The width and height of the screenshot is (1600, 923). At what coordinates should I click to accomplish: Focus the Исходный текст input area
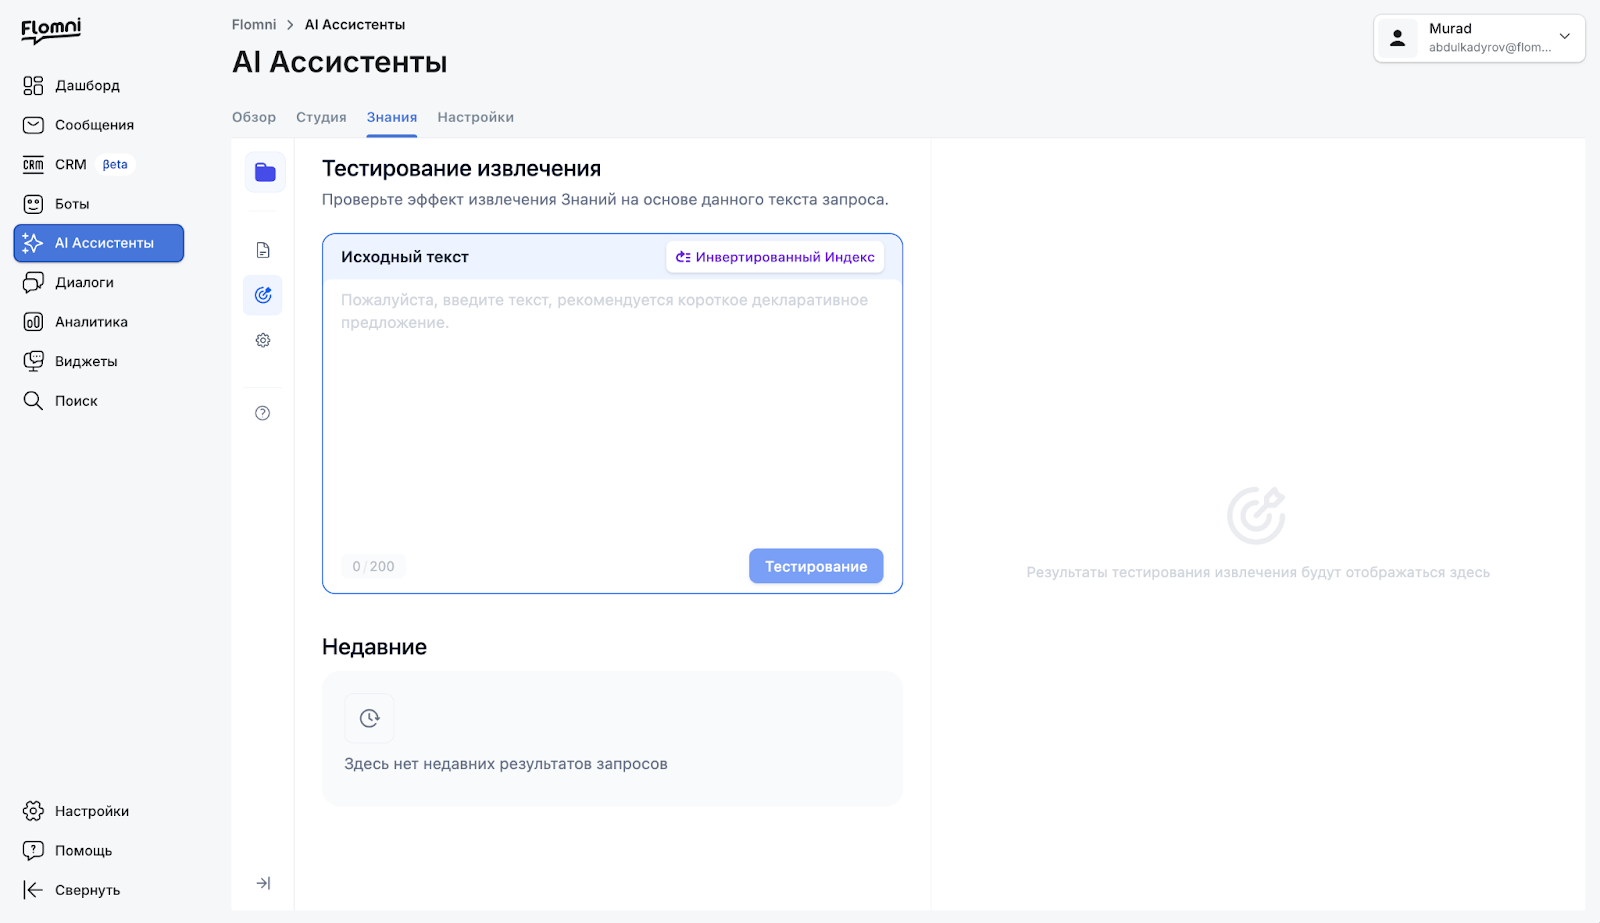pos(612,410)
